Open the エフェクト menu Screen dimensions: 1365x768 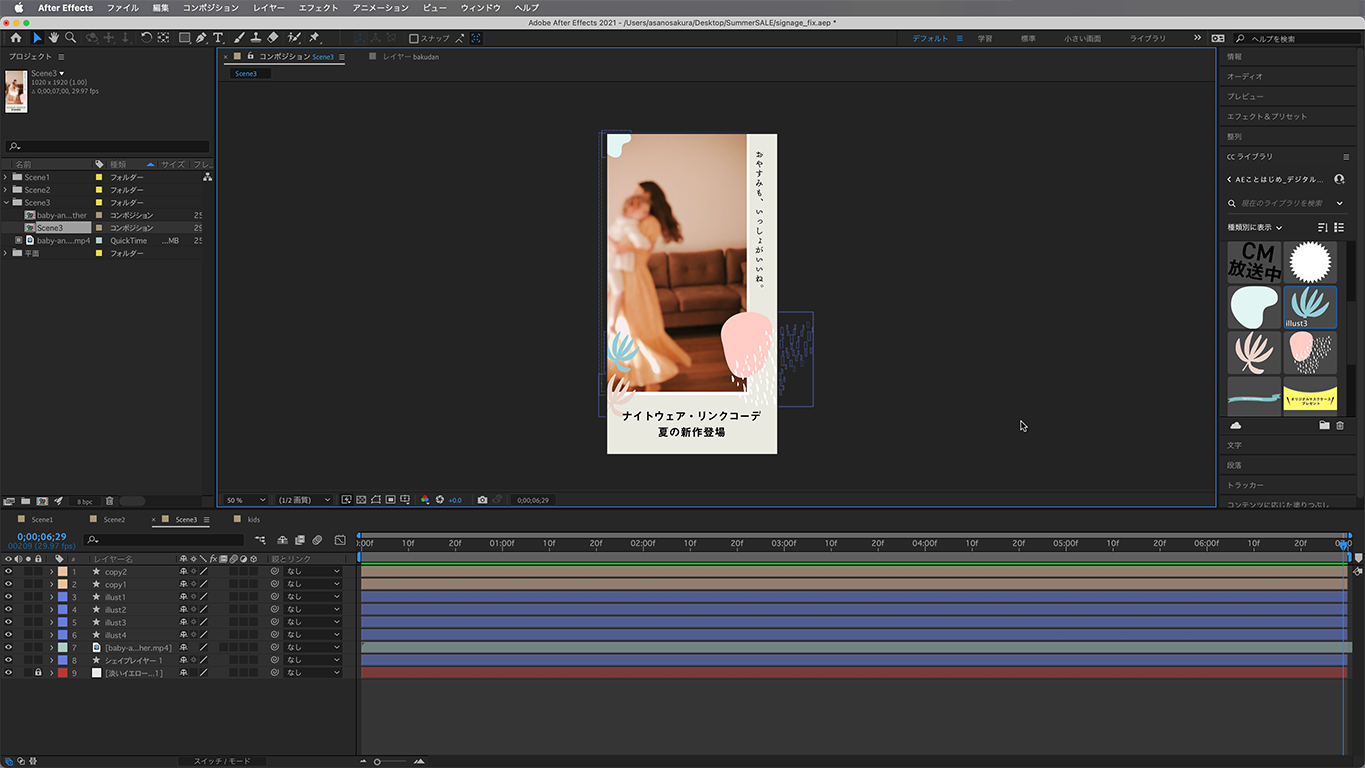click(319, 8)
